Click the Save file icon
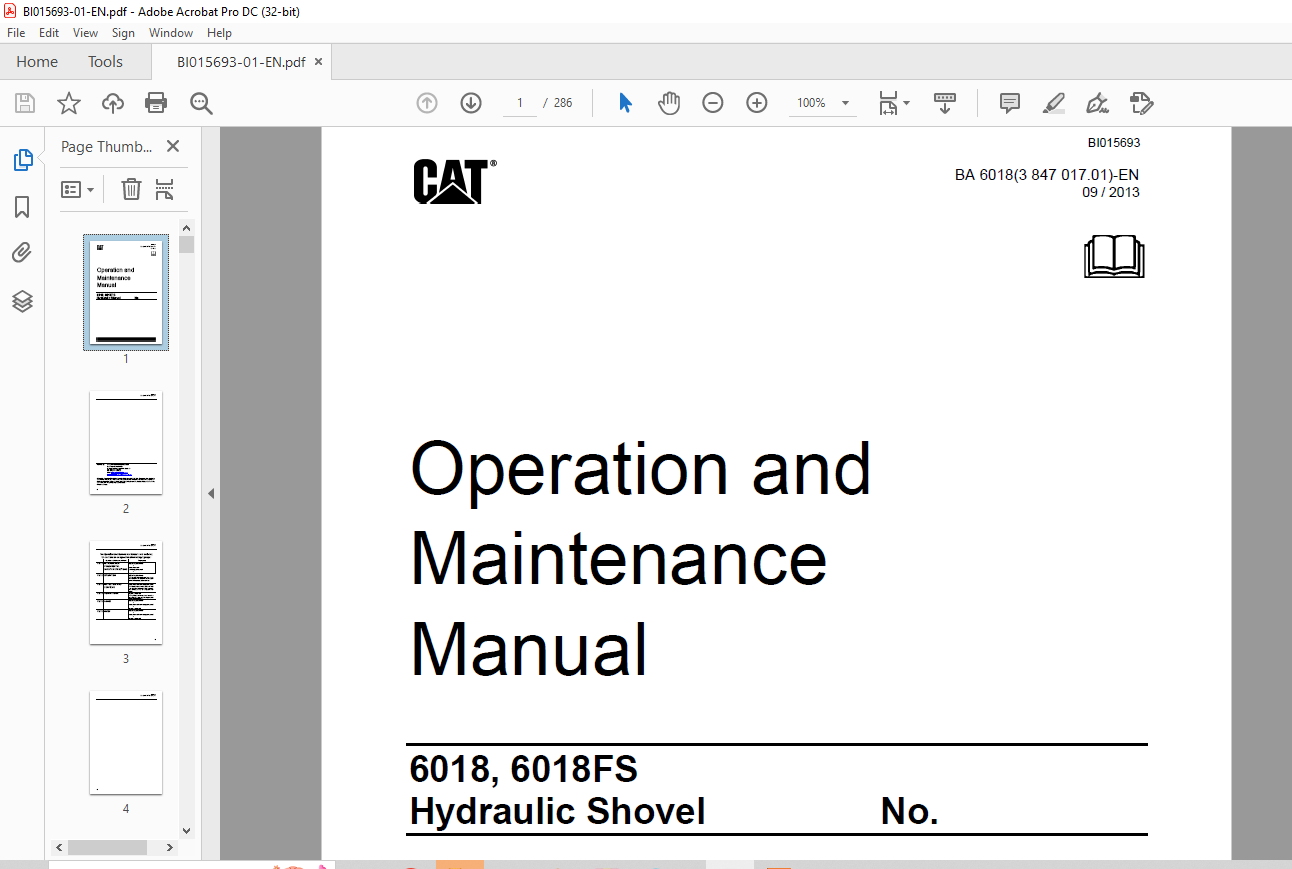 [x=25, y=103]
